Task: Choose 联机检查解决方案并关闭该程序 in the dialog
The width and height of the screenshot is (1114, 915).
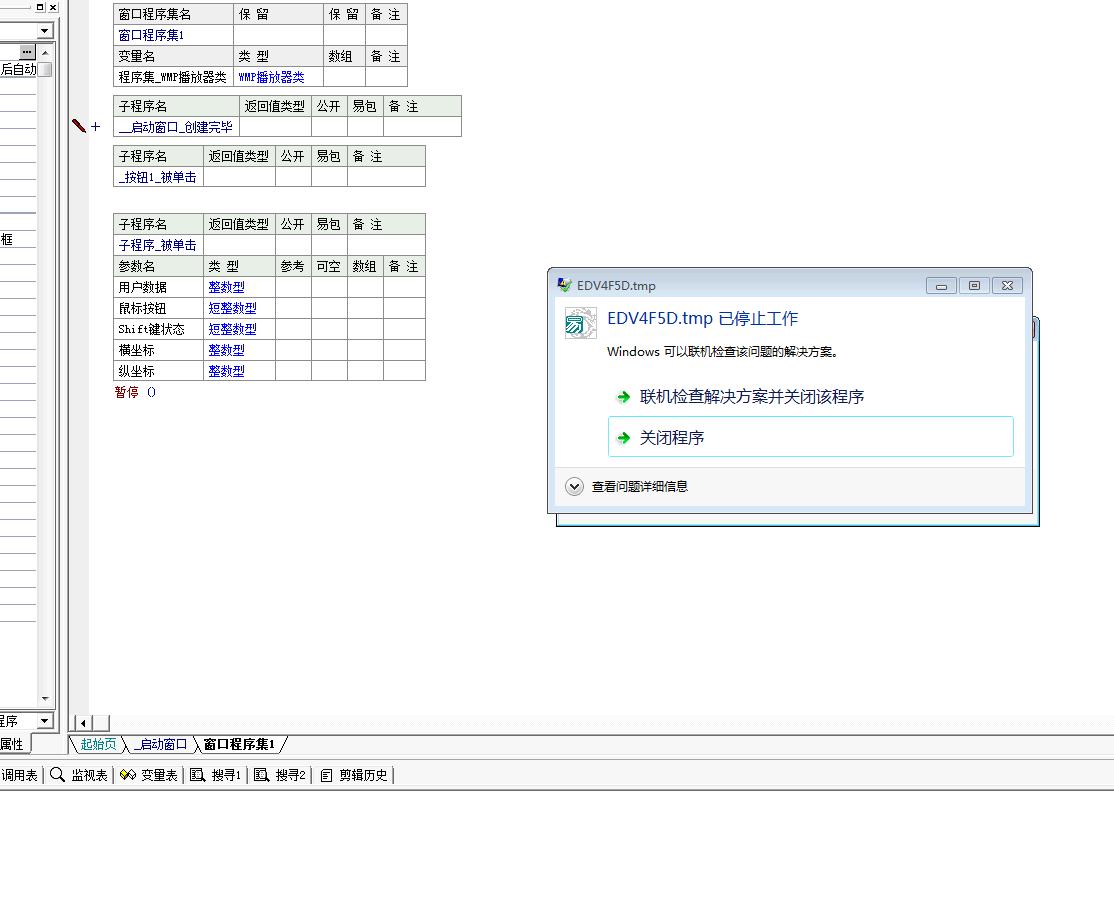Action: coord(751,397)
